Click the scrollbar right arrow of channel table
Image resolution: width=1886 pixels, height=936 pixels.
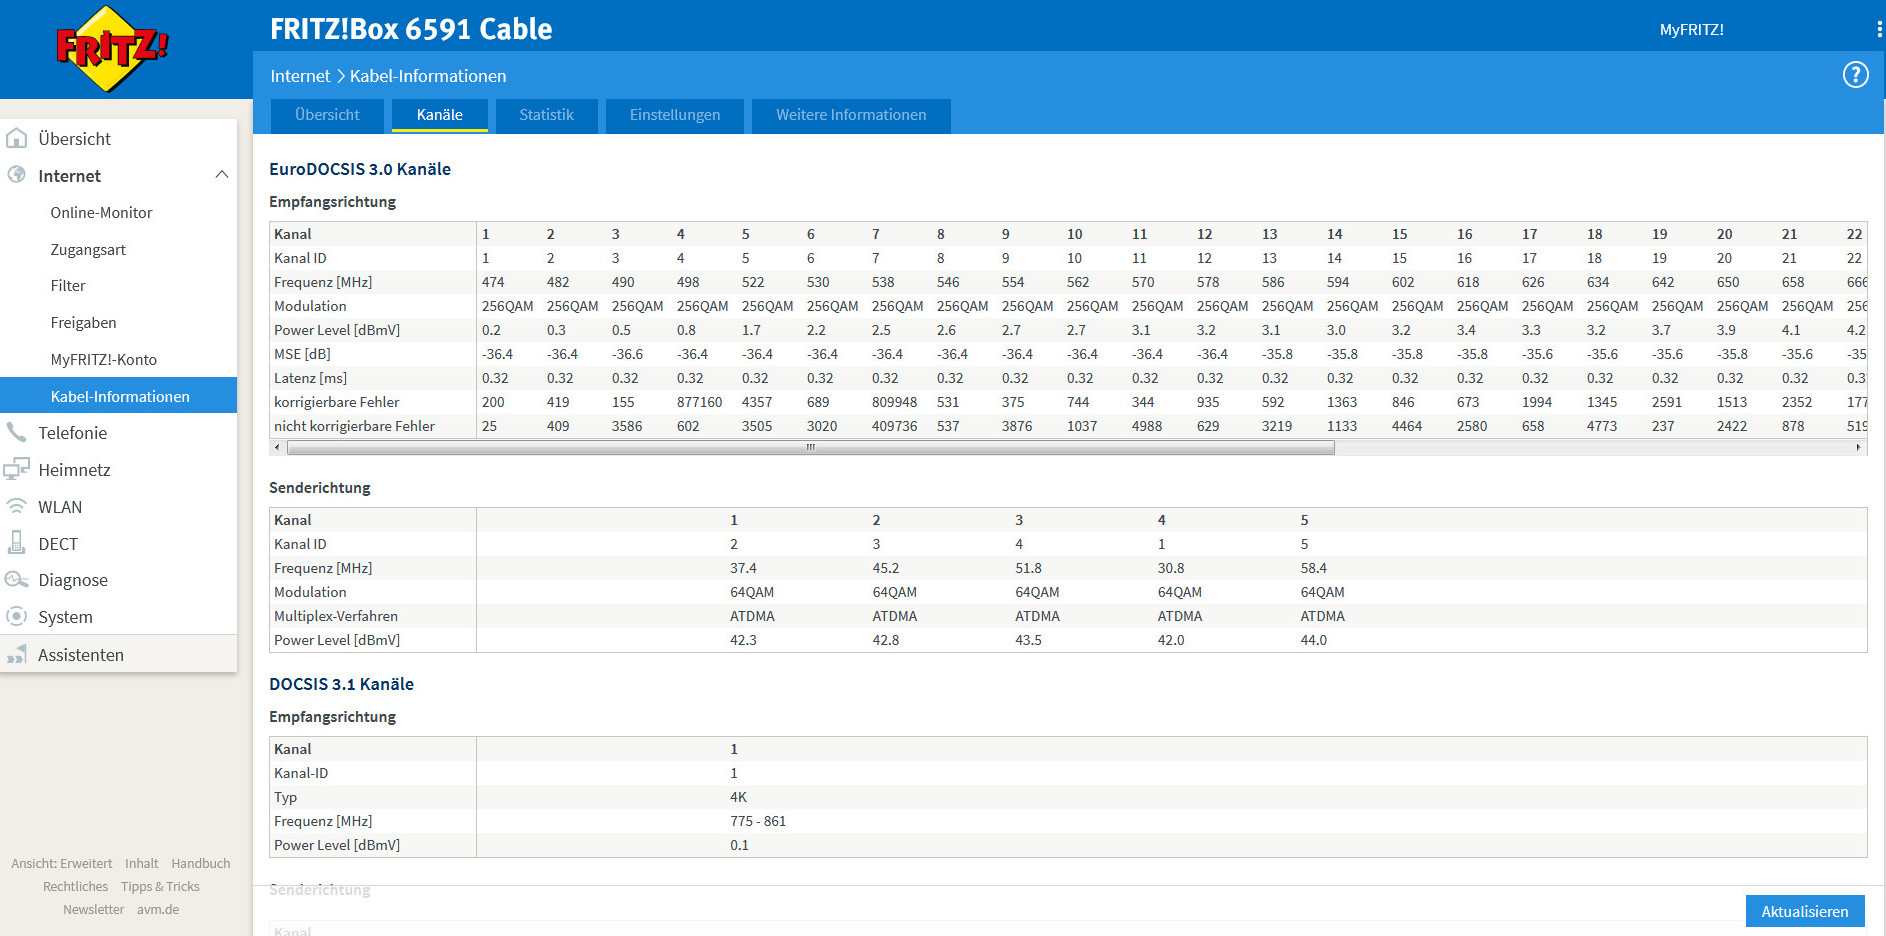[1858, 447]
